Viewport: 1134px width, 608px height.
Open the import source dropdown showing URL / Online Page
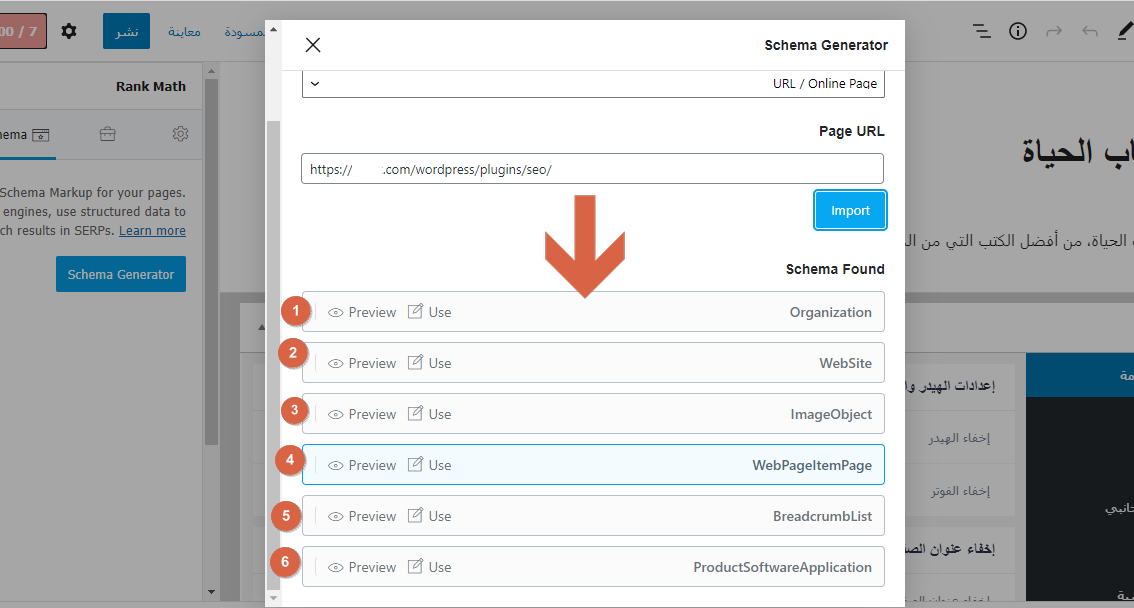point(593,84)
